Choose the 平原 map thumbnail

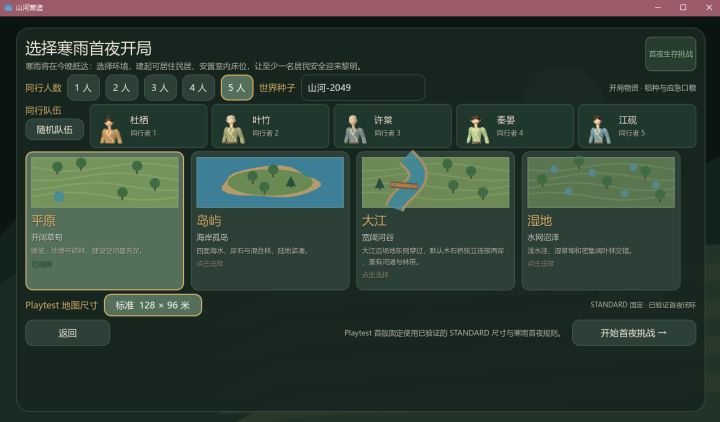pos(105,182)
